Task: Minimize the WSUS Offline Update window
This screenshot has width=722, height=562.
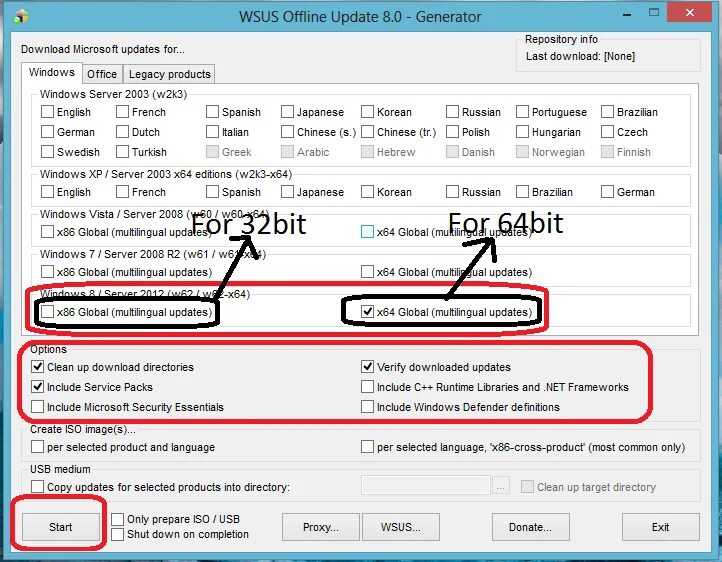Action: 627,13
